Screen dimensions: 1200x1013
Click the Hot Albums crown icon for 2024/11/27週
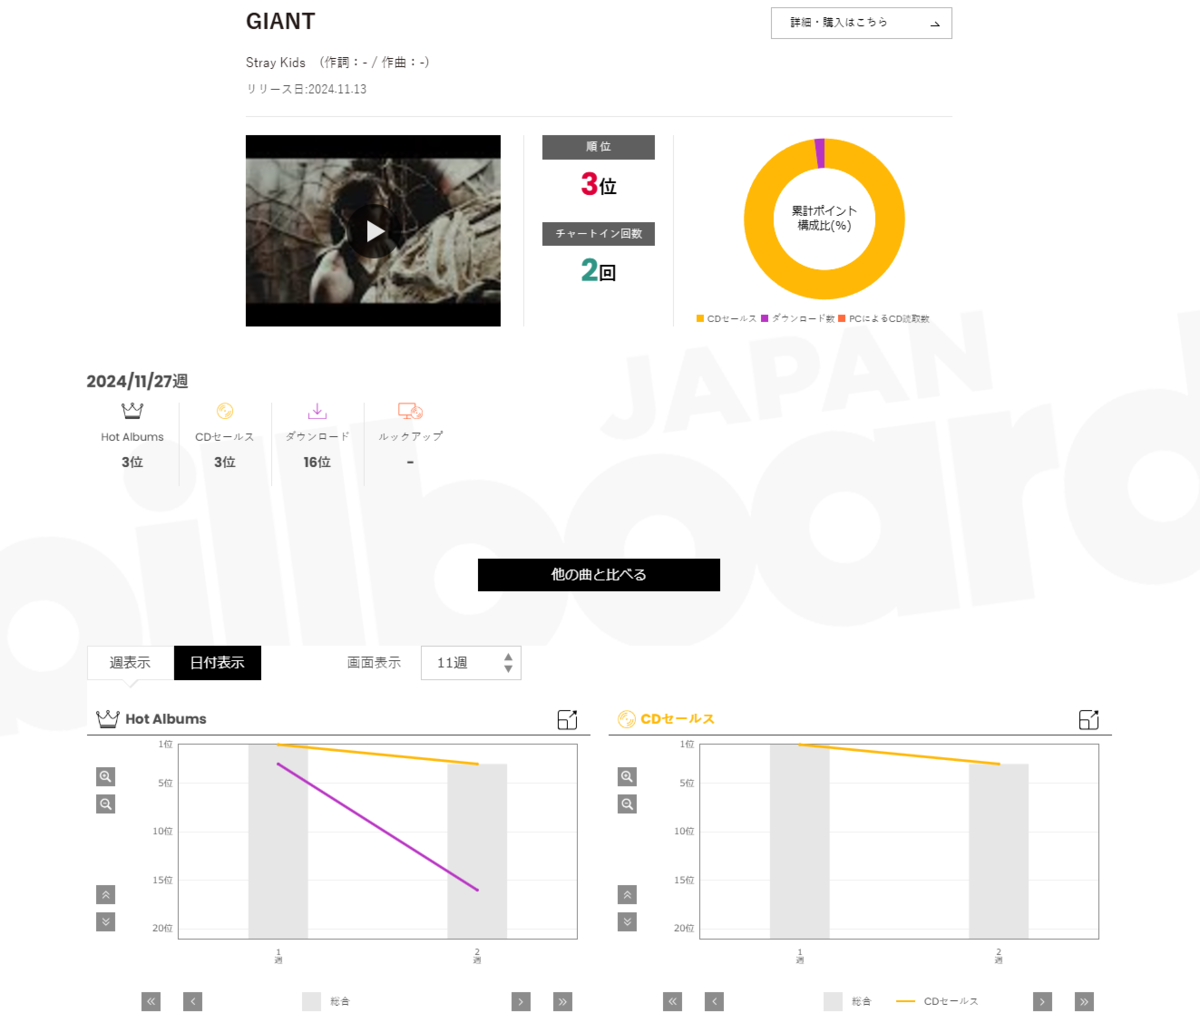(x=132, y=411)
